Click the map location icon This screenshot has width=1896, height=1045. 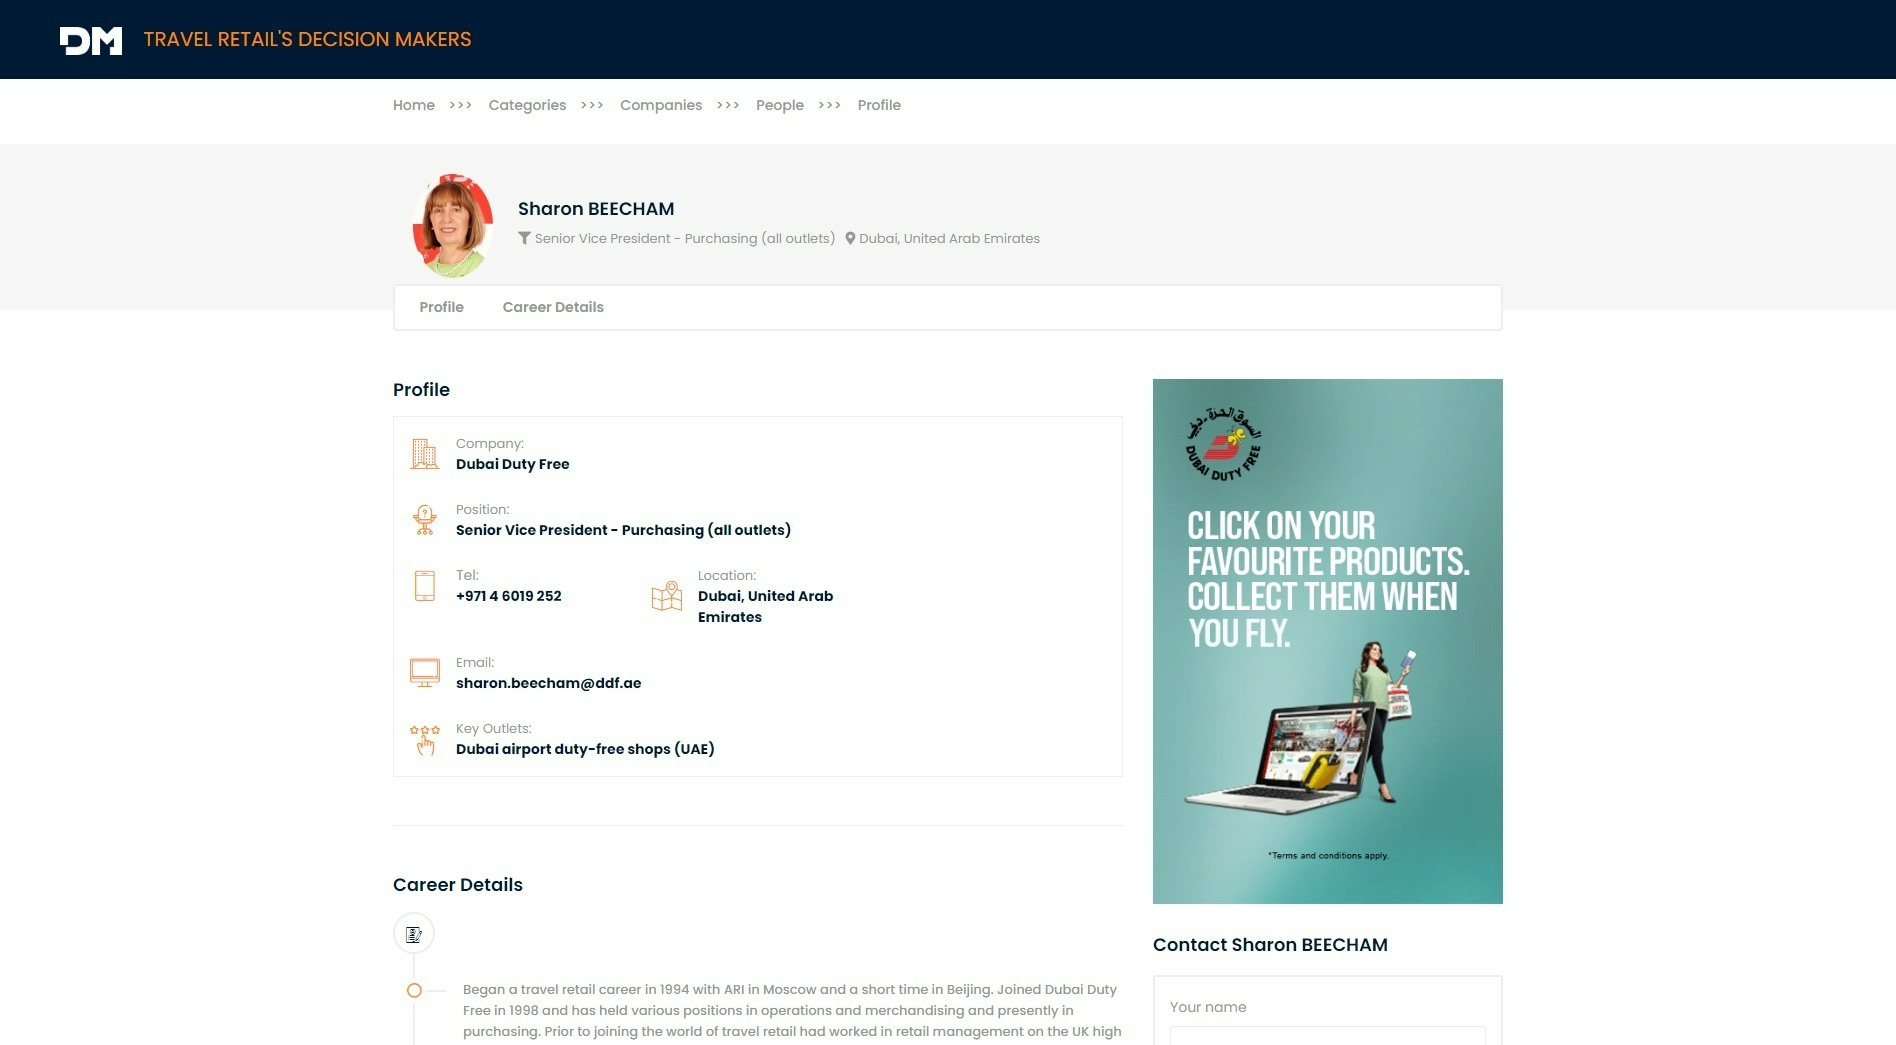[x=666, y=596]
